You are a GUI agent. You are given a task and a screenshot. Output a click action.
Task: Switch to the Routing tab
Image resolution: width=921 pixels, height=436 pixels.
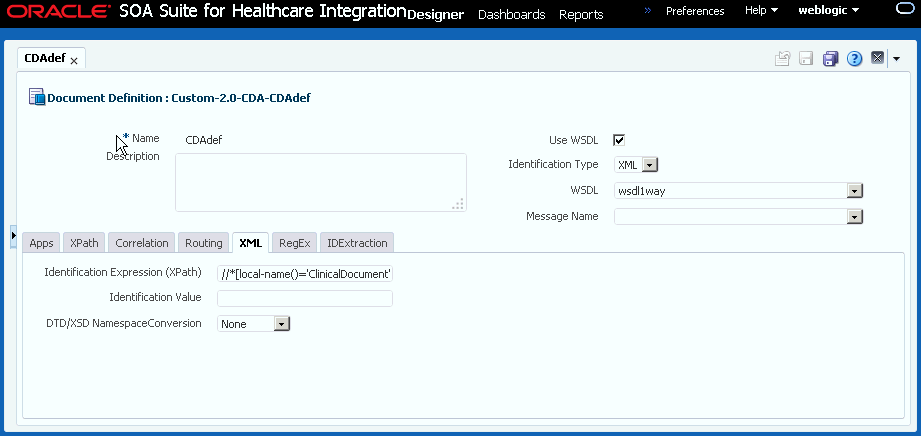204,243
